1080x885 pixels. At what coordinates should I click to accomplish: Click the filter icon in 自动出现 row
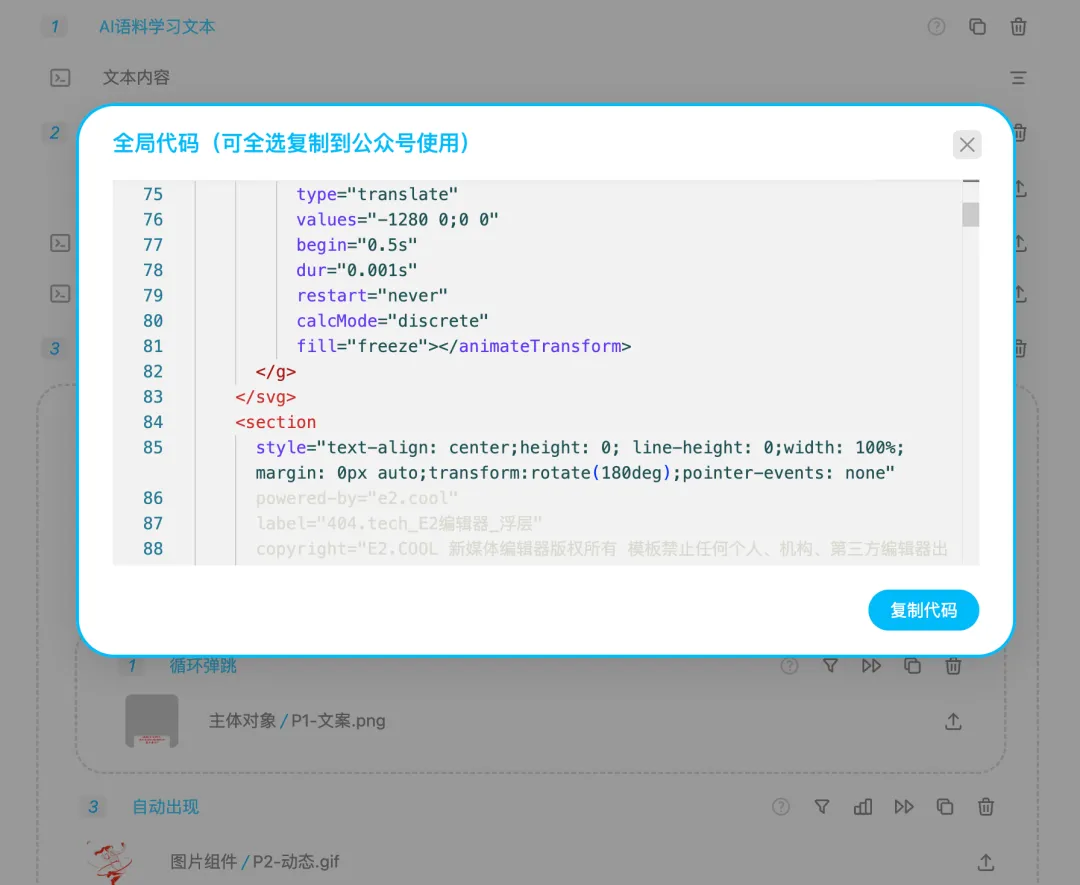822,806
